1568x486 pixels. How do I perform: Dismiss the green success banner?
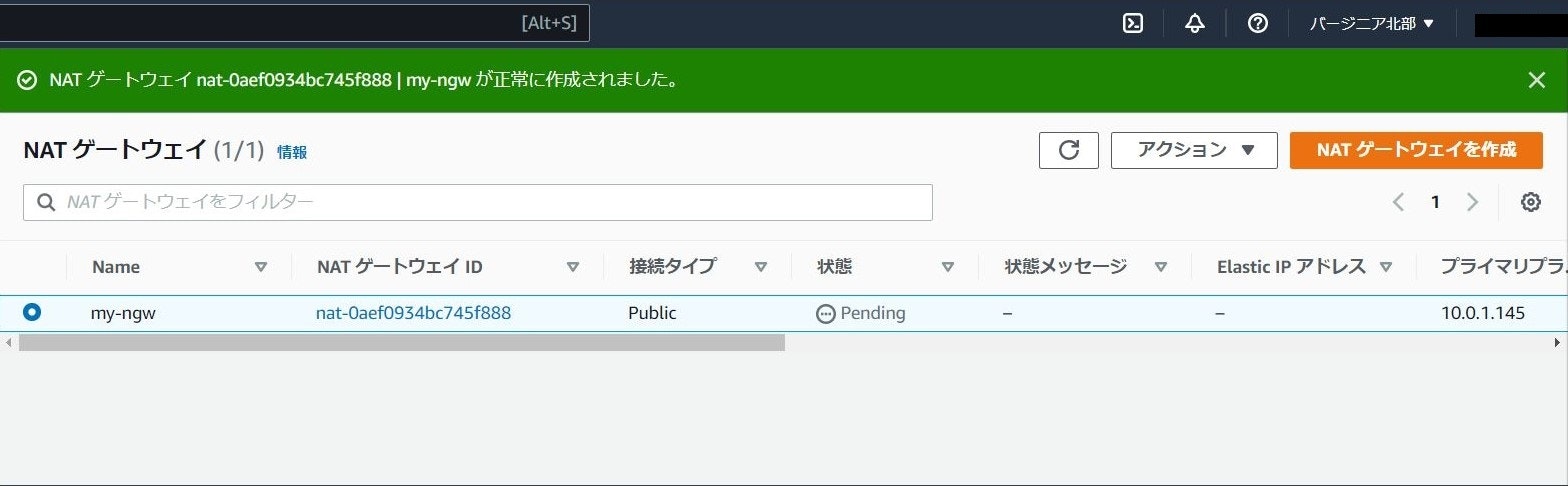(x=1537, y=80)
